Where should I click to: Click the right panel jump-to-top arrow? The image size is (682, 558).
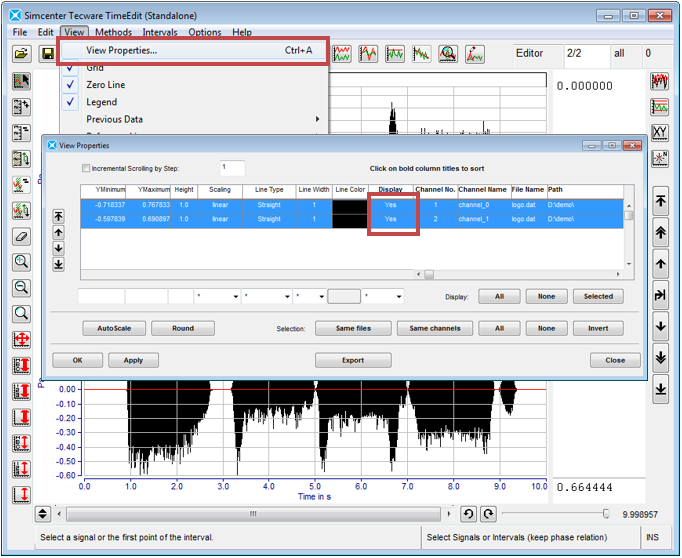tap(660, 201)
